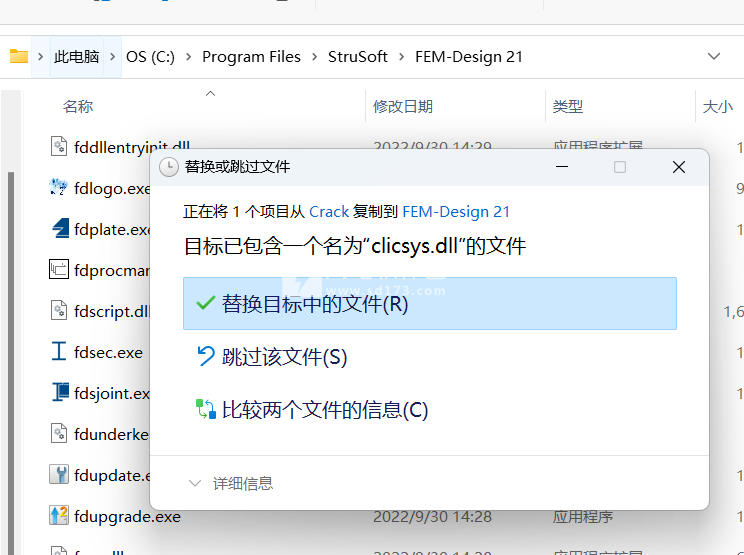Select fdlogo.exe file name

112,188
